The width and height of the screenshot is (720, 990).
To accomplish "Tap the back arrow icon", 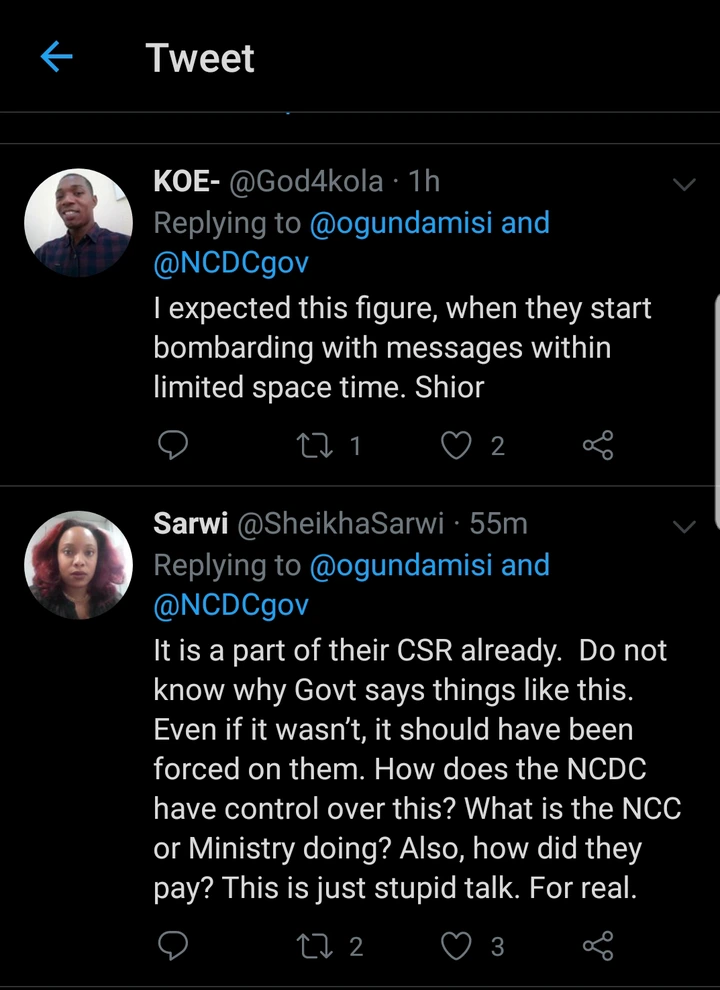I will pos(57,58).
